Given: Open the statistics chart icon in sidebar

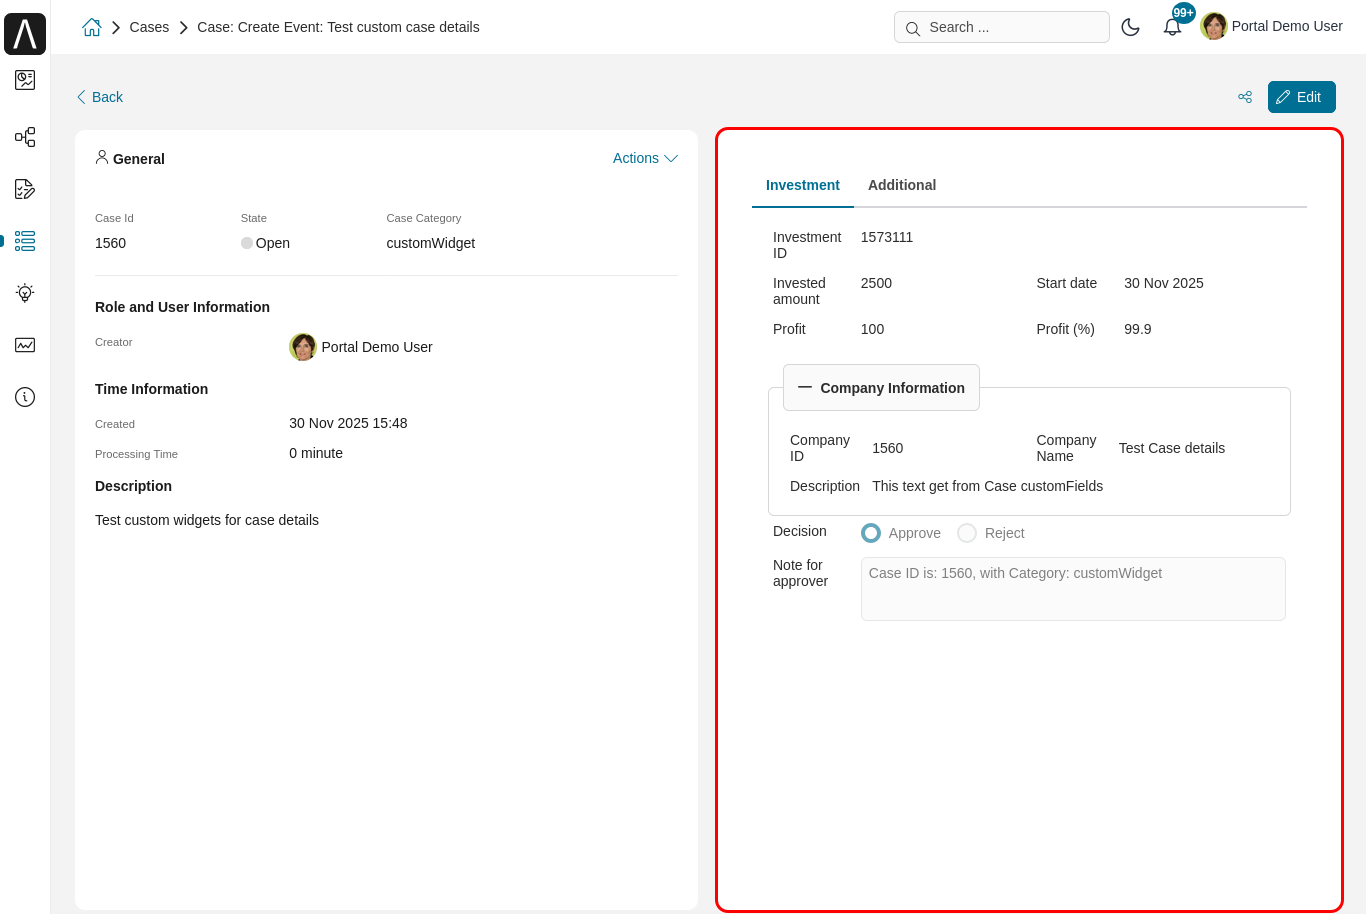Looking at the screenshot, I should click(x=25, y=345).
